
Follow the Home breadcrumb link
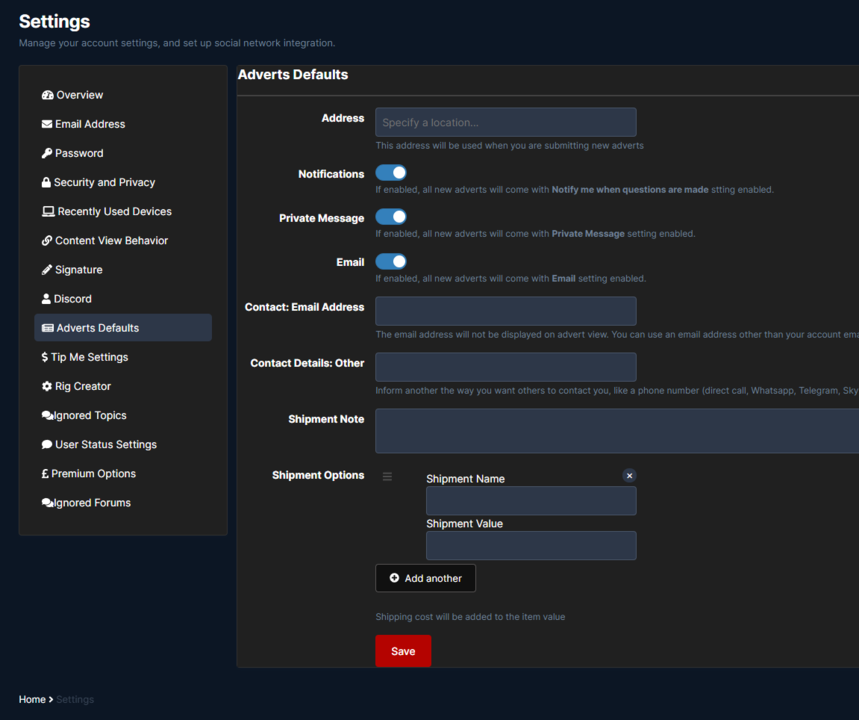(x=32, y=699)
